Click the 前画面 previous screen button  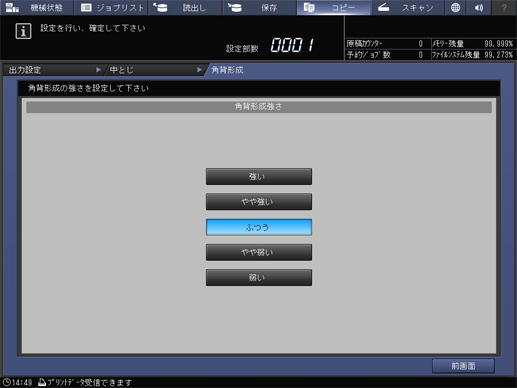pyautogui.click(x=463, y=366)
